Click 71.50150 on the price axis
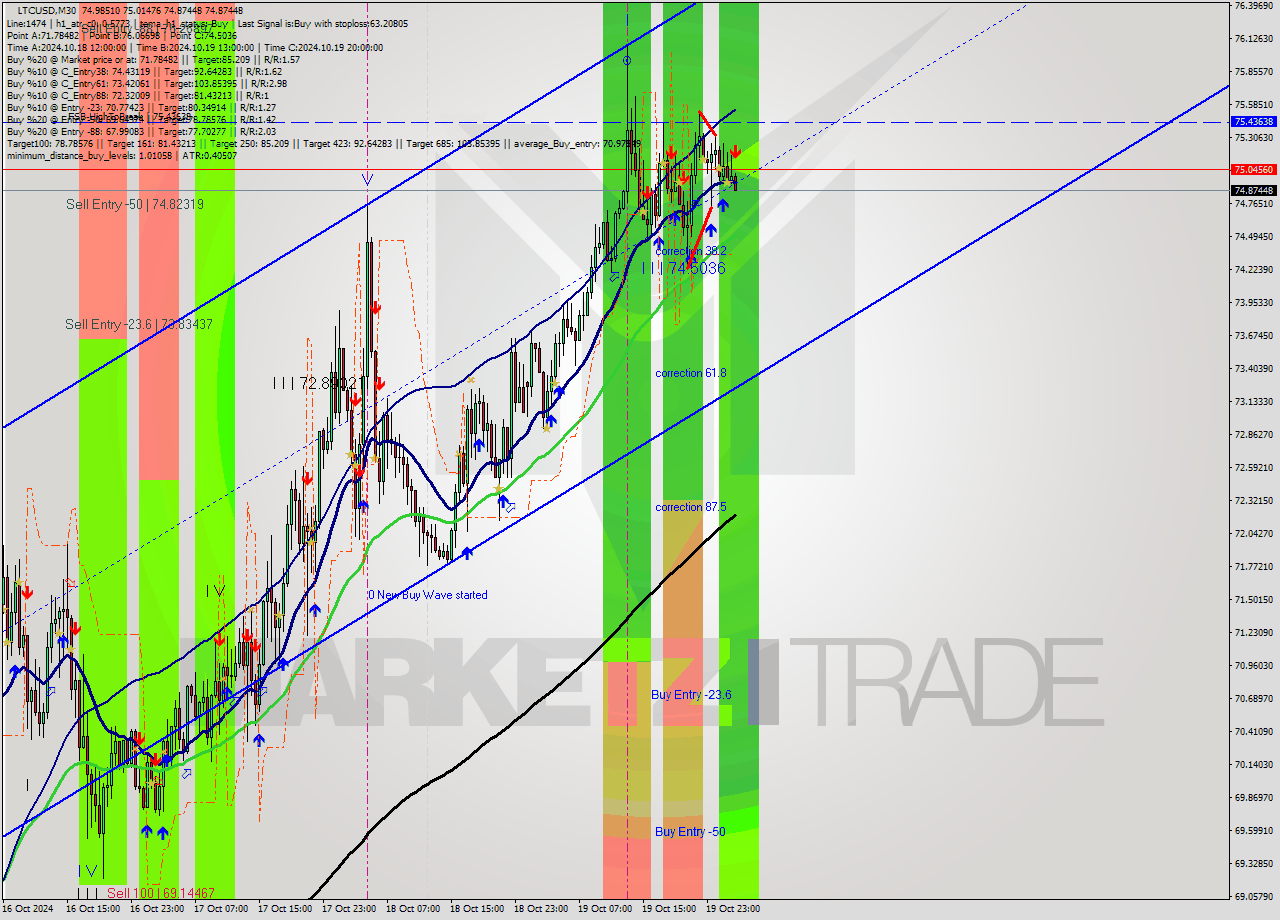Viewport: 1280px width, 920px height. point(1254,600)
